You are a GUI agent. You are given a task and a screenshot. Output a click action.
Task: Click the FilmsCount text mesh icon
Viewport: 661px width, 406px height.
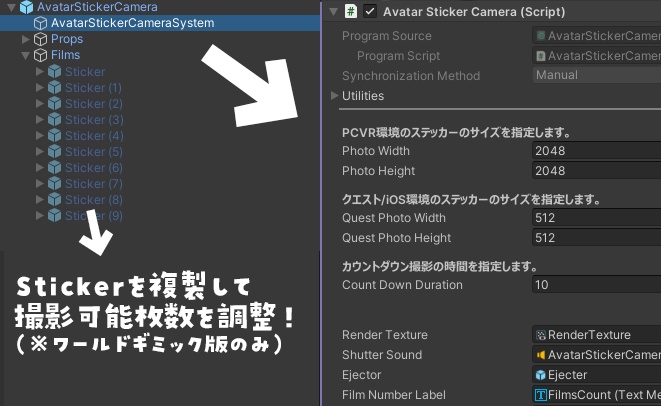541,395
